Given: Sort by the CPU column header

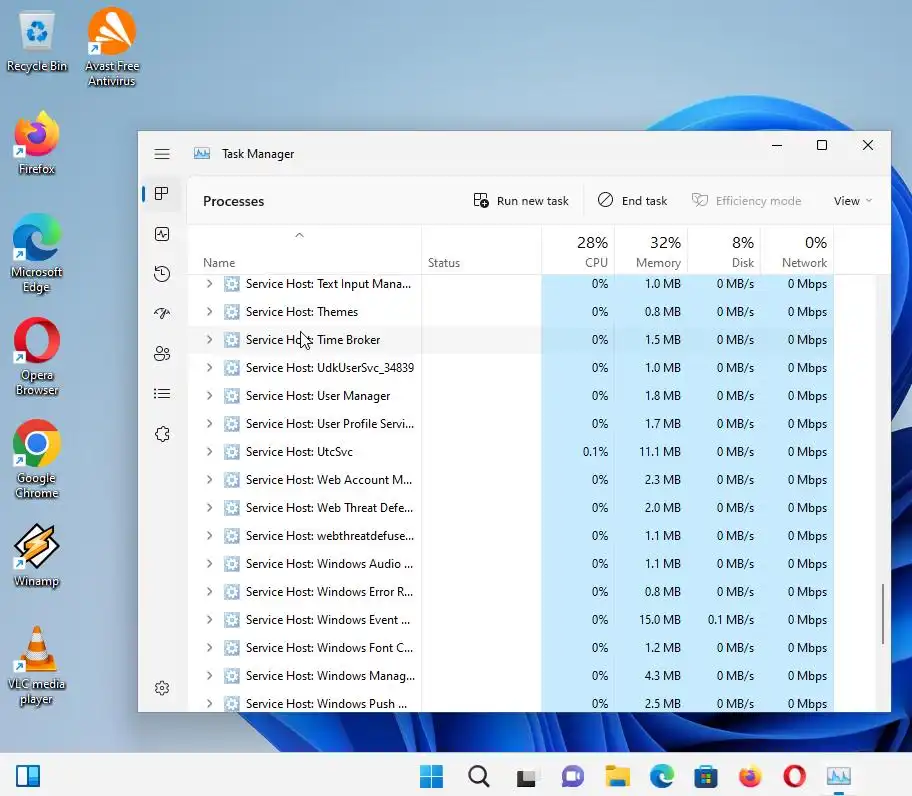Looking at the screenshot, I should [578, 250].
